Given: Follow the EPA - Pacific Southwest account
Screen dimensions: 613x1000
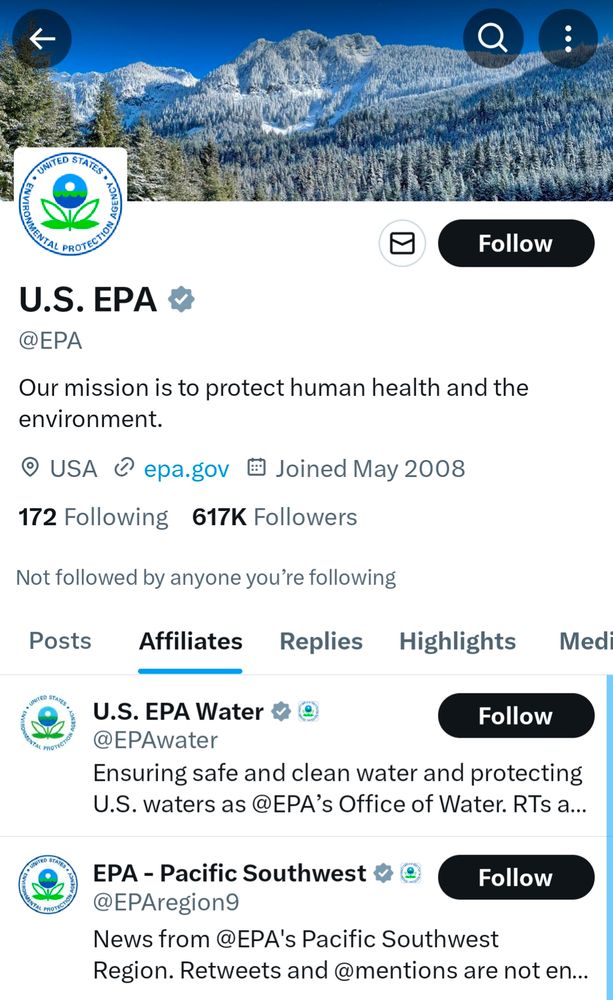Looking at the screenshot, I should pos(516,878).
